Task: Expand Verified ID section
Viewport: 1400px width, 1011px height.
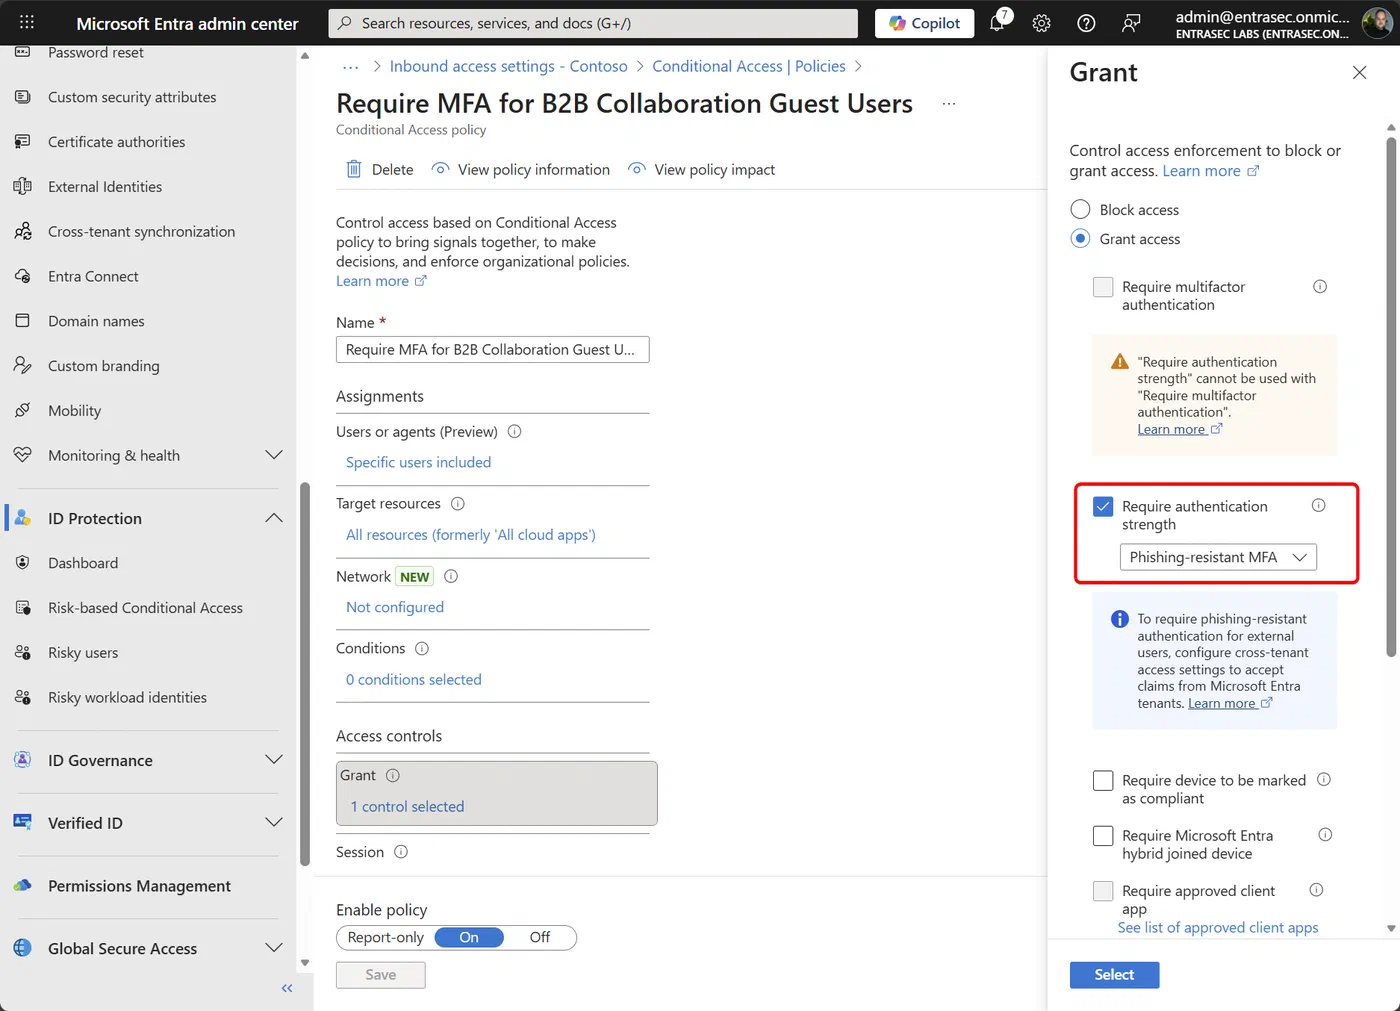Action: click(273, 823)
